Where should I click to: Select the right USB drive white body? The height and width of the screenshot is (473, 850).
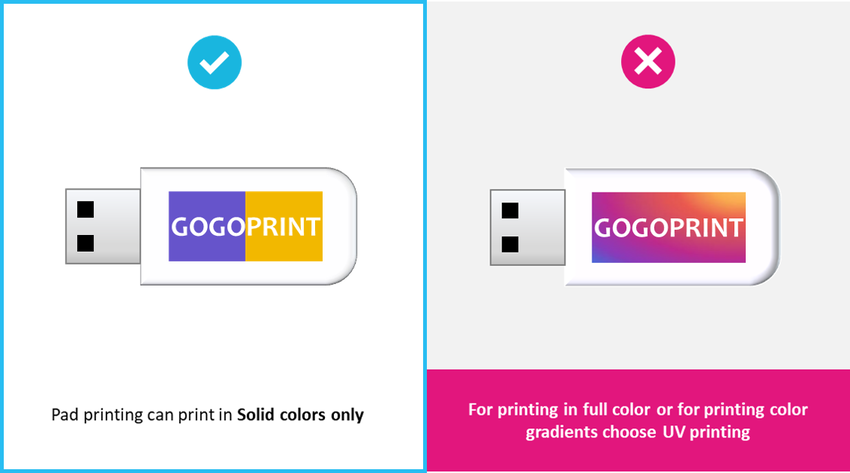(x=672, y=227)
